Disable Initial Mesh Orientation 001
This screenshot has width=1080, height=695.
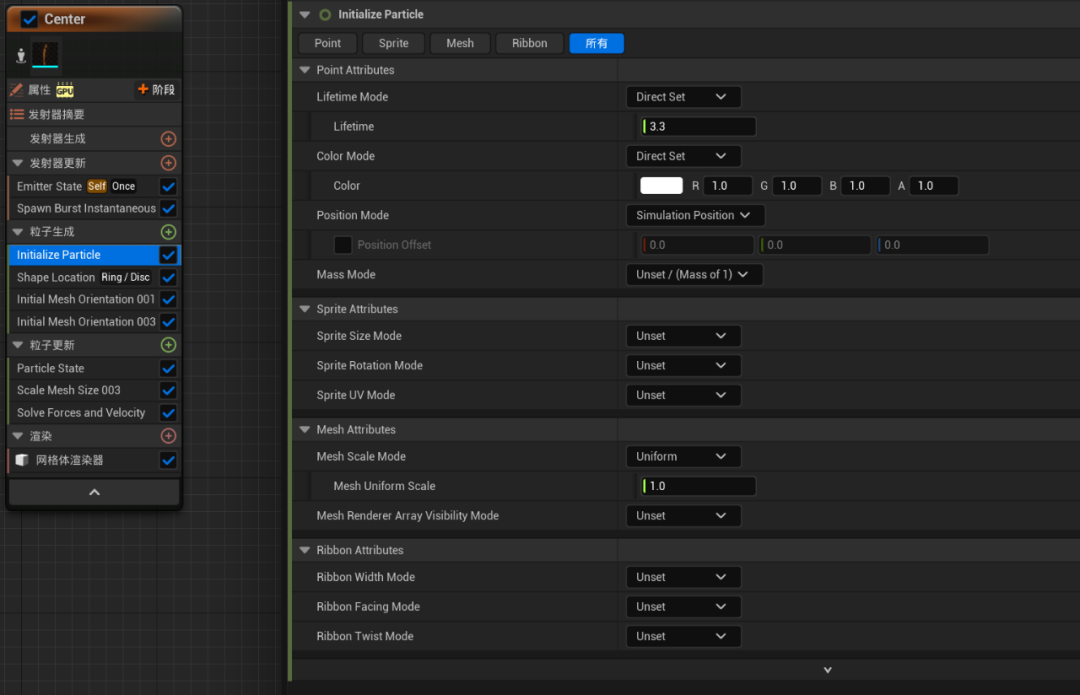[168, 300]
